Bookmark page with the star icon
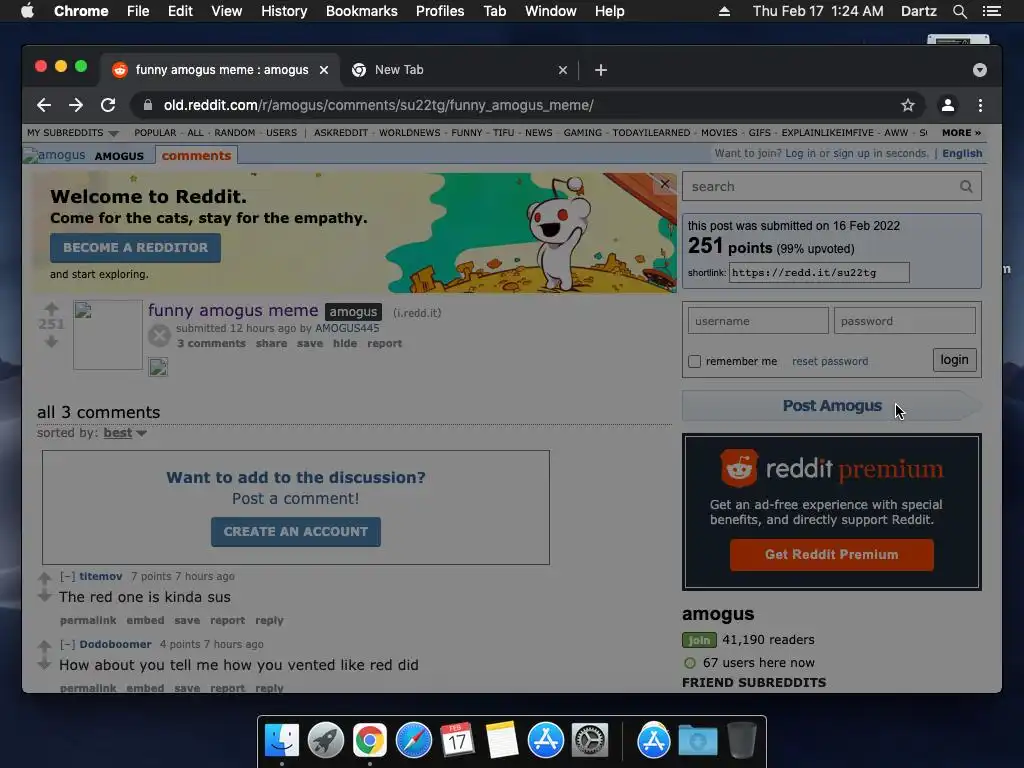This screenshot has width=1024, height=768. point(908,105)
